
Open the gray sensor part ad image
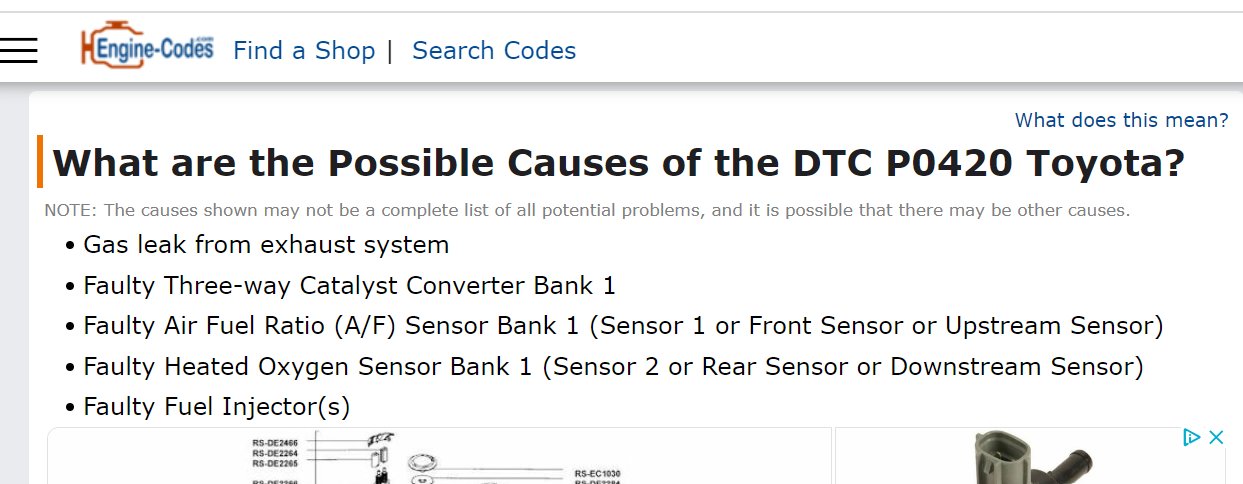[1030, 456]
